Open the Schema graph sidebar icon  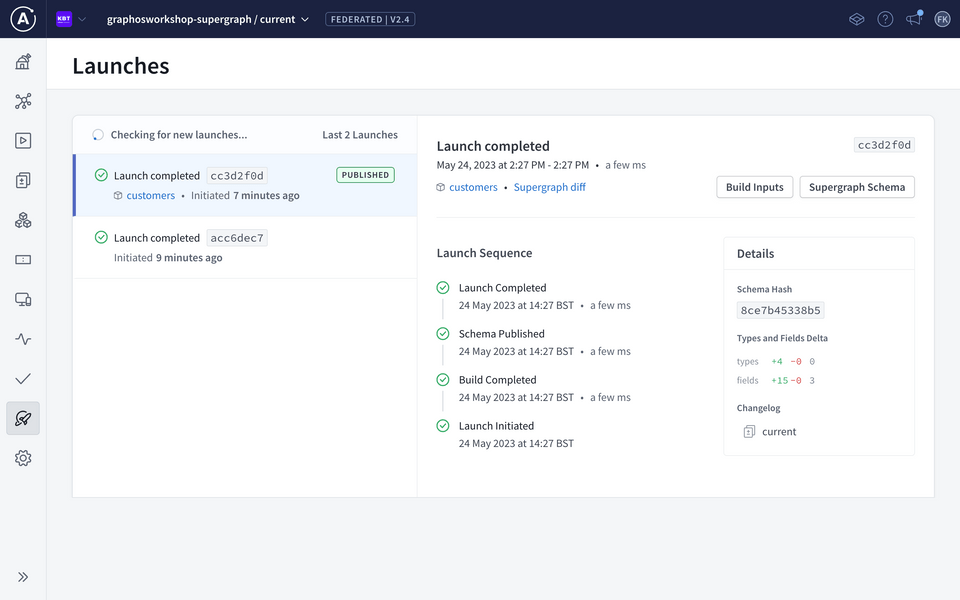pyautogui.click(x=23, y=101)
